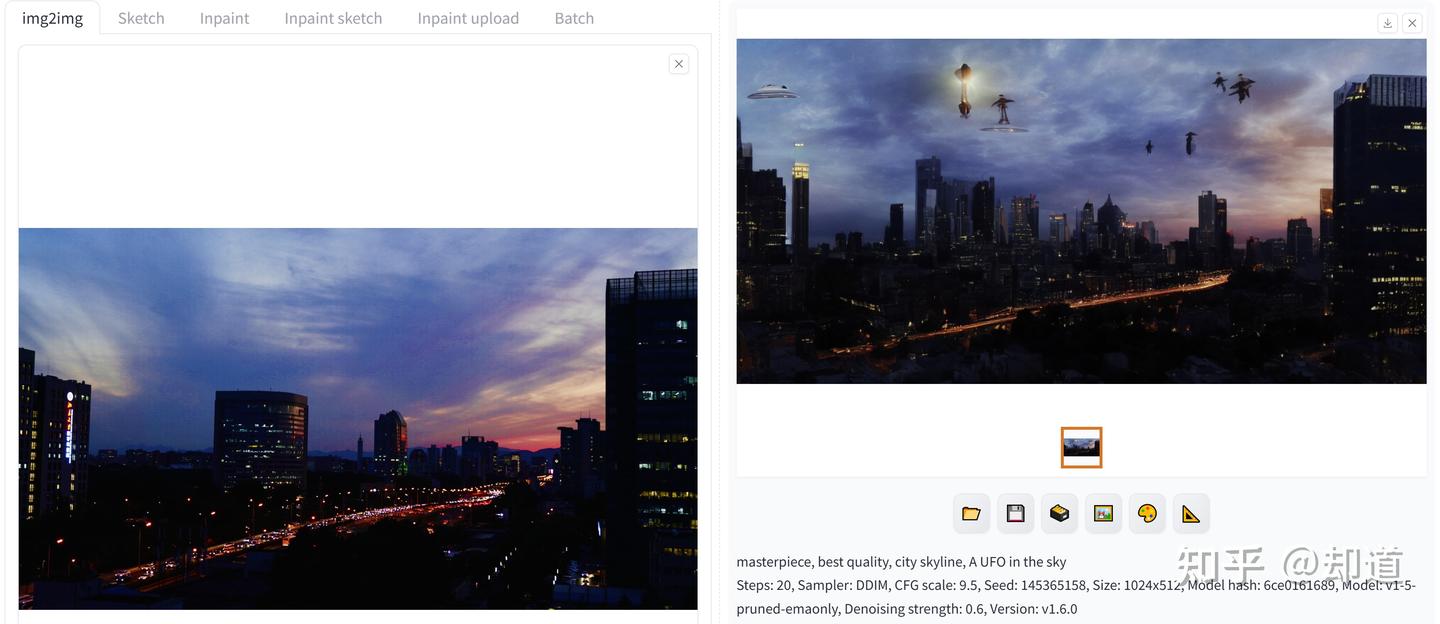This screenshot has width=1440, height=624.
Task: Go to the Inpaint upload tab
Action: (x=468, y=18)
